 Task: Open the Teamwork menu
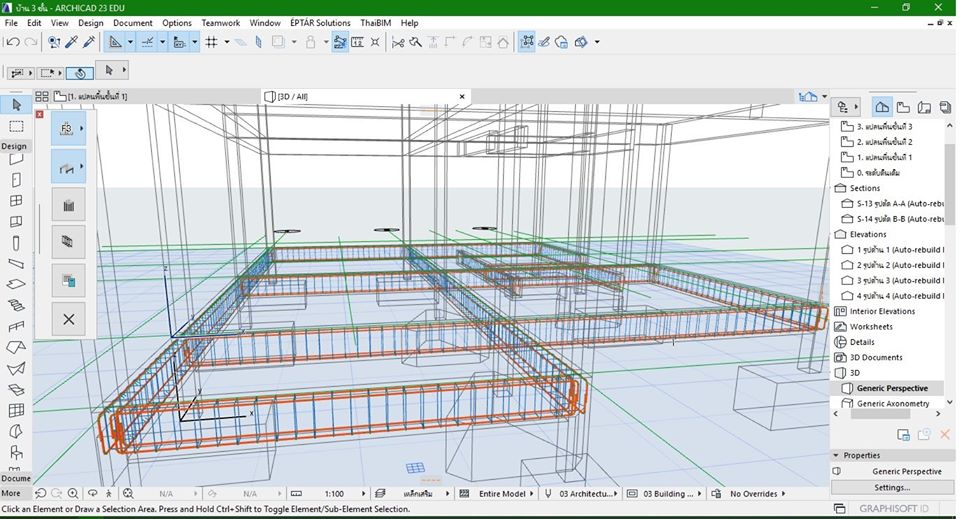pyautogui.click(x=221, y=23)
